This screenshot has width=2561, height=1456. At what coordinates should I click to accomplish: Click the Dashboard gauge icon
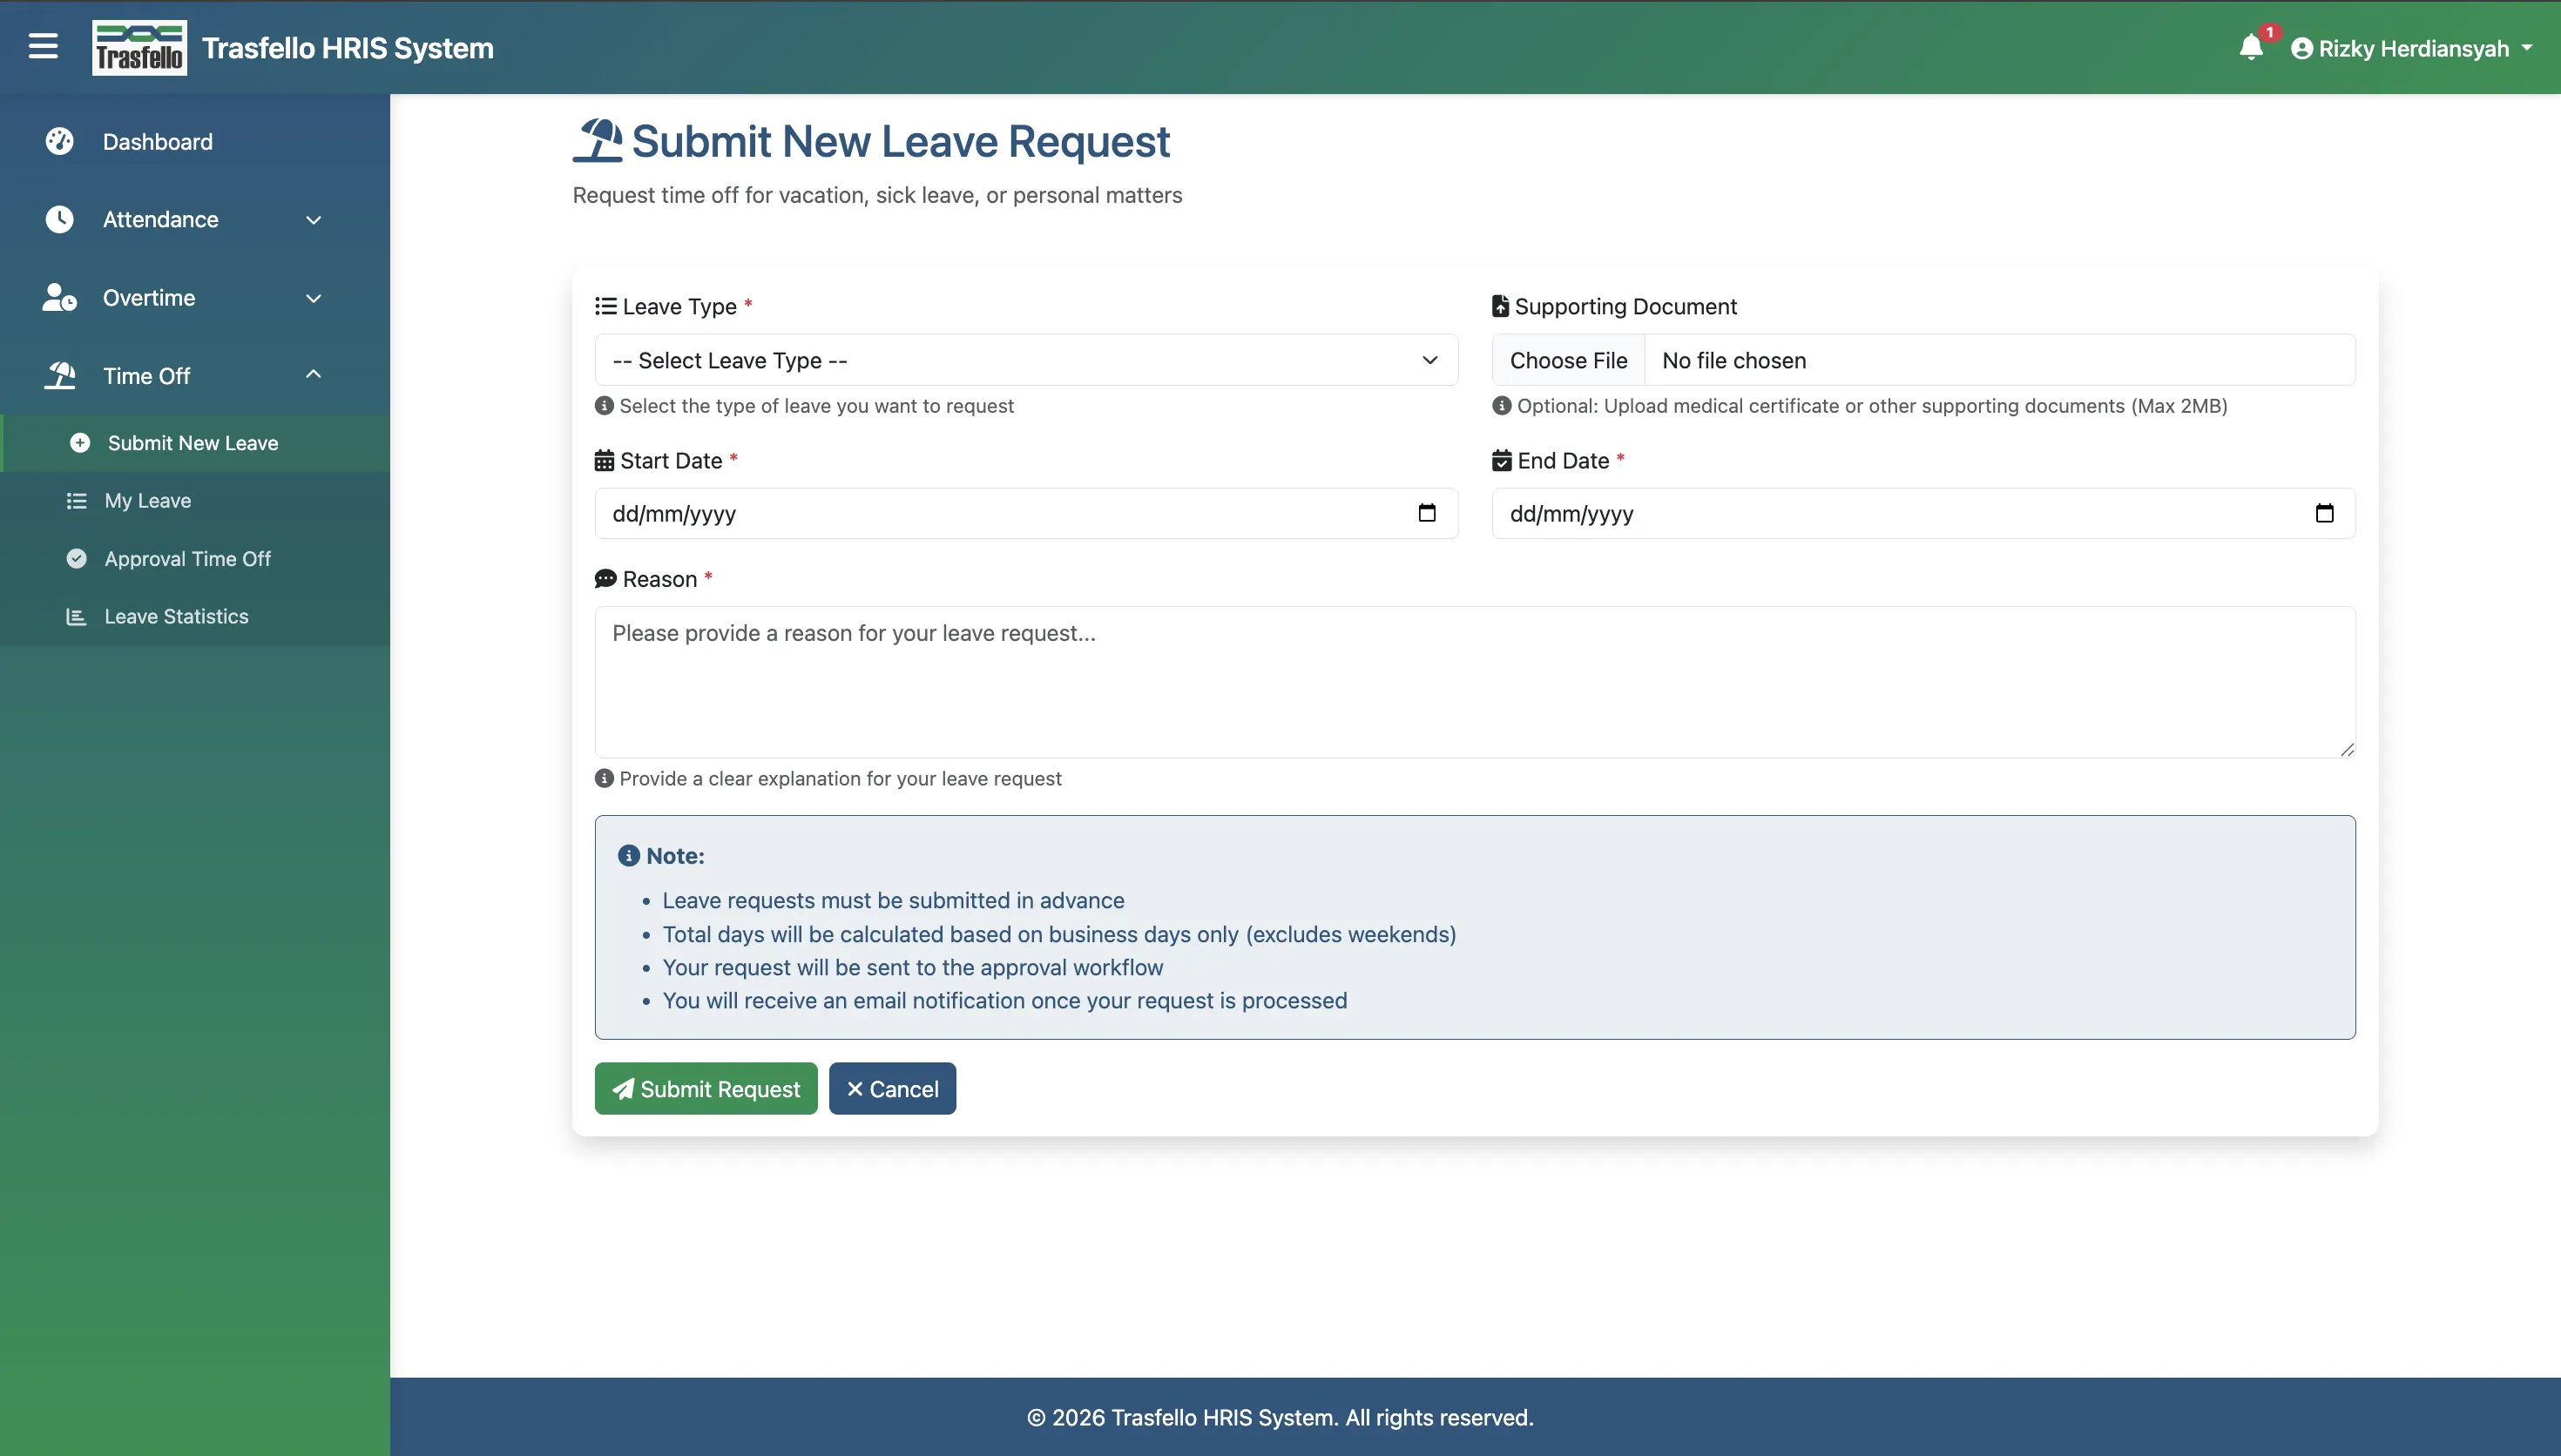[59, 141]
